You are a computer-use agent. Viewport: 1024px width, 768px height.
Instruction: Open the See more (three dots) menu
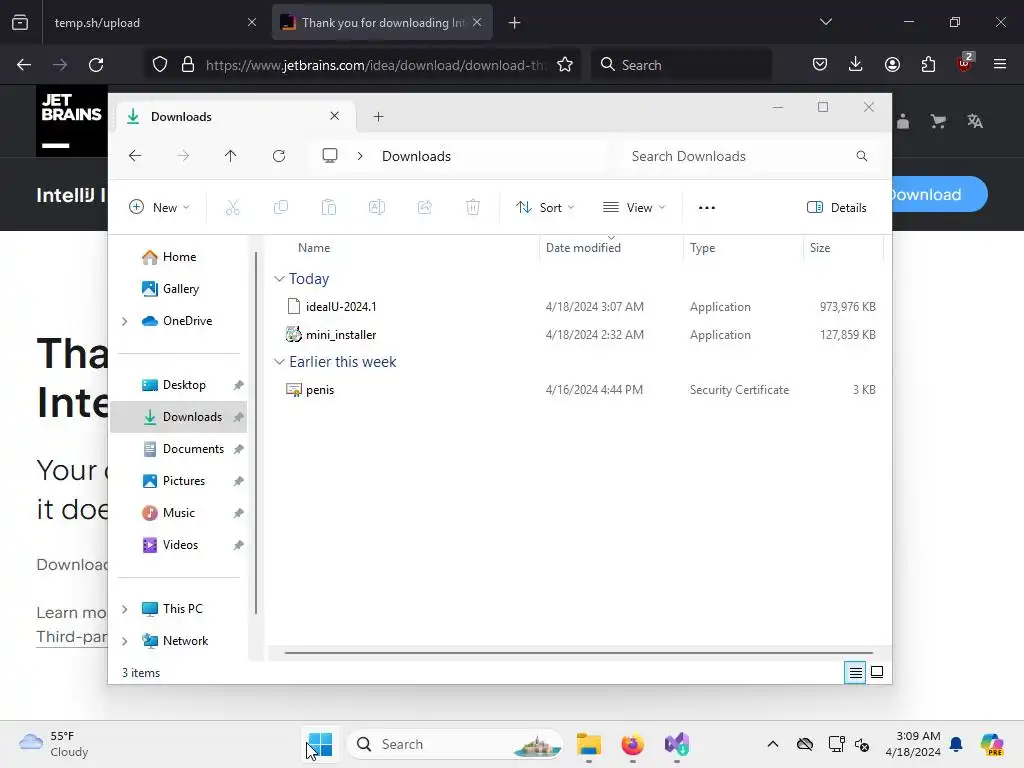[x=707, y=208]
